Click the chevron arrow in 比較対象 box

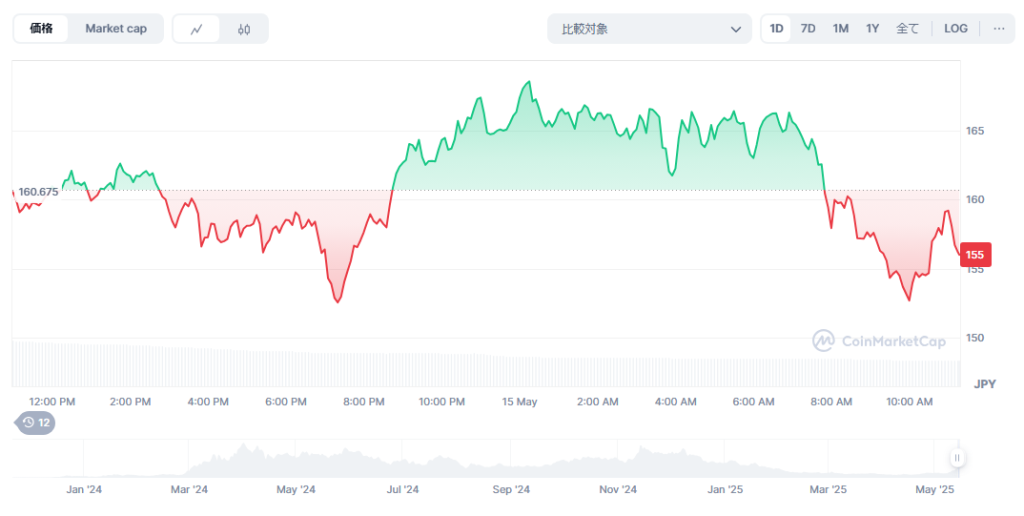coord(736,30)
